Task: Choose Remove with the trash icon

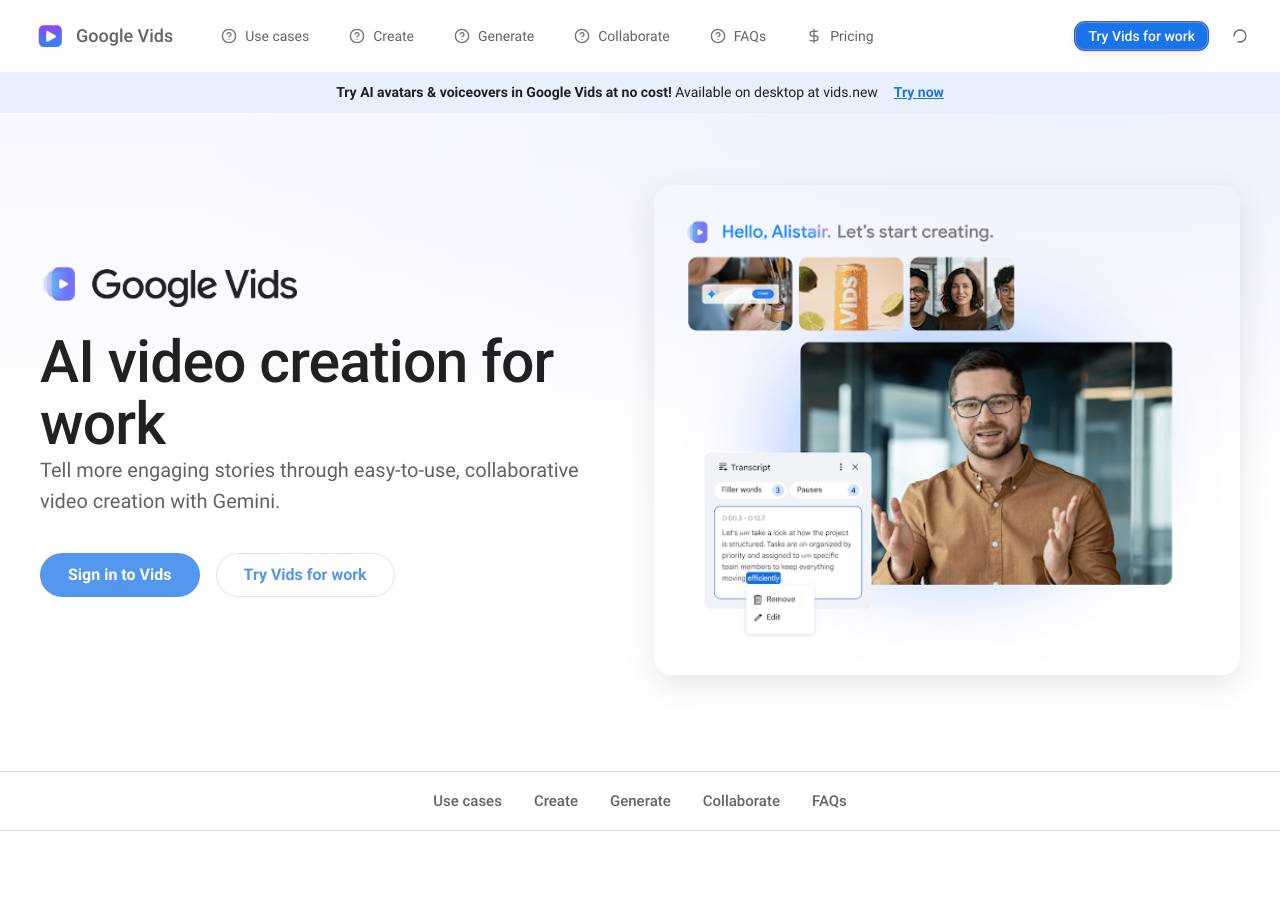Action: pyautogui.click(x=775, y=599)
